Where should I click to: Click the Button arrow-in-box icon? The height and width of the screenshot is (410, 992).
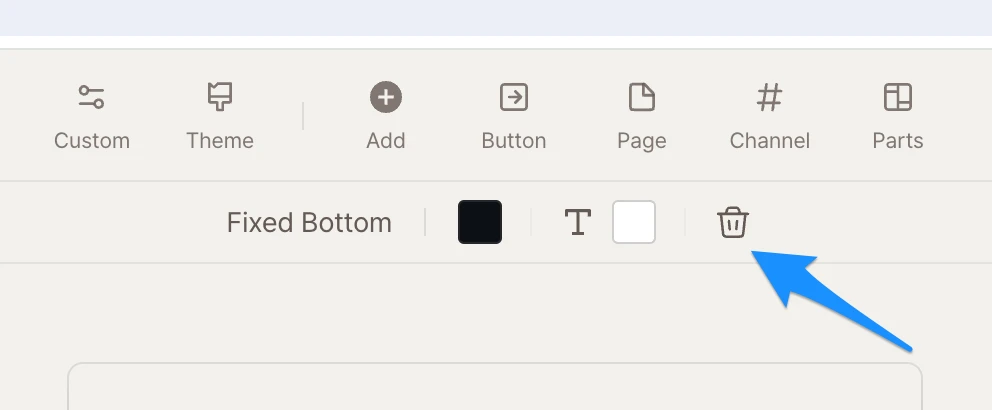point(513,97)
